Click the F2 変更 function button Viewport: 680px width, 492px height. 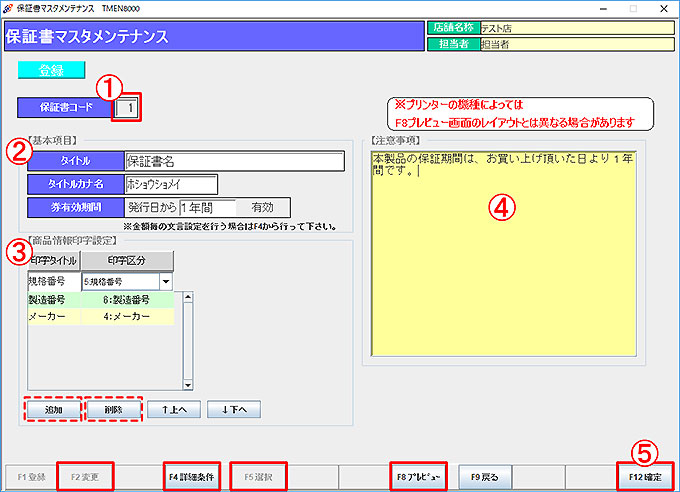pyautogui.click(x=85, y=477)
